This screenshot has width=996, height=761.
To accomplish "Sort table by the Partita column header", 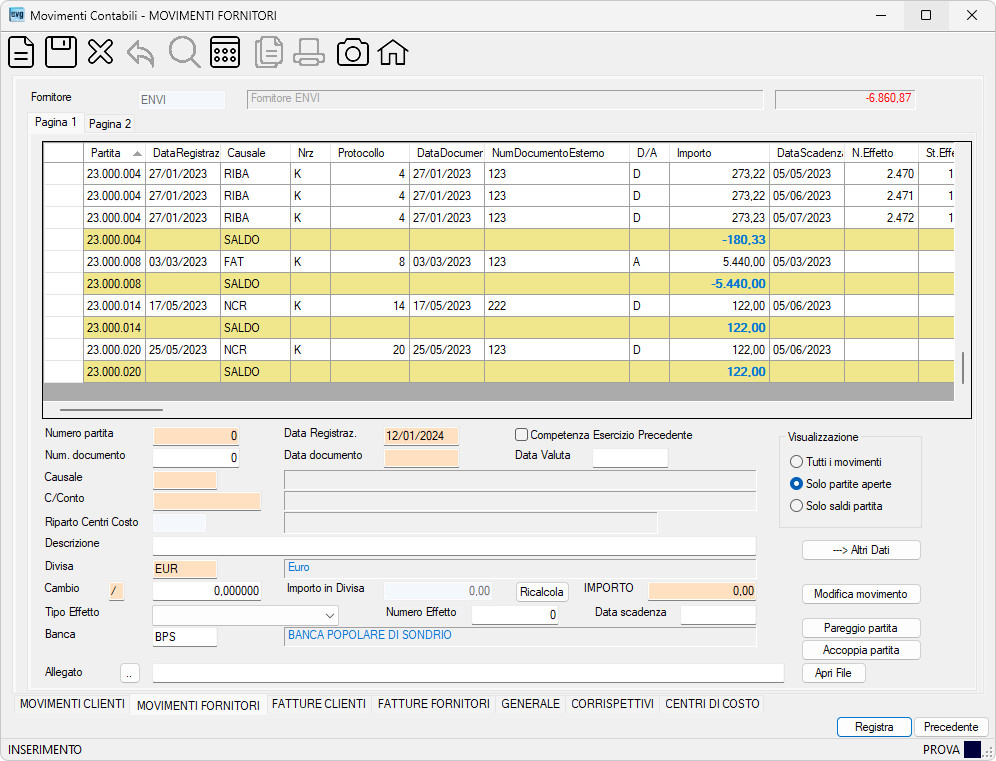I will click(x=114, y=153).
